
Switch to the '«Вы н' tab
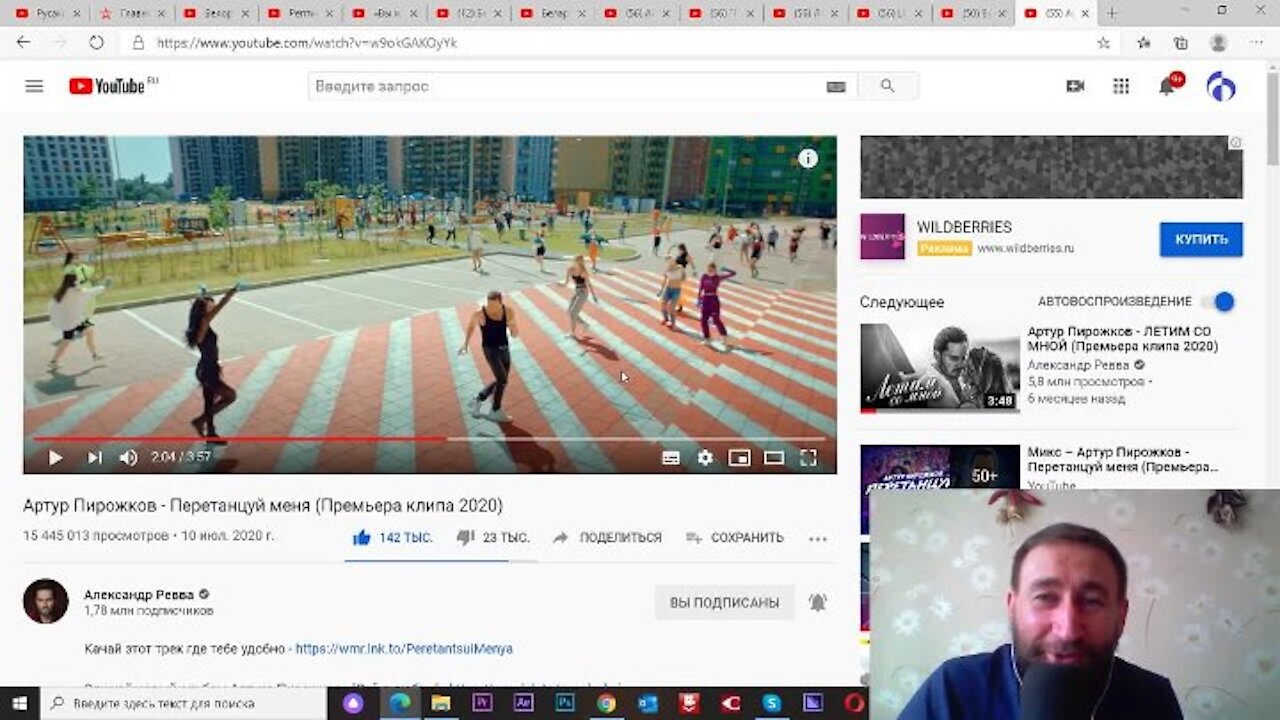click(384, 14)
